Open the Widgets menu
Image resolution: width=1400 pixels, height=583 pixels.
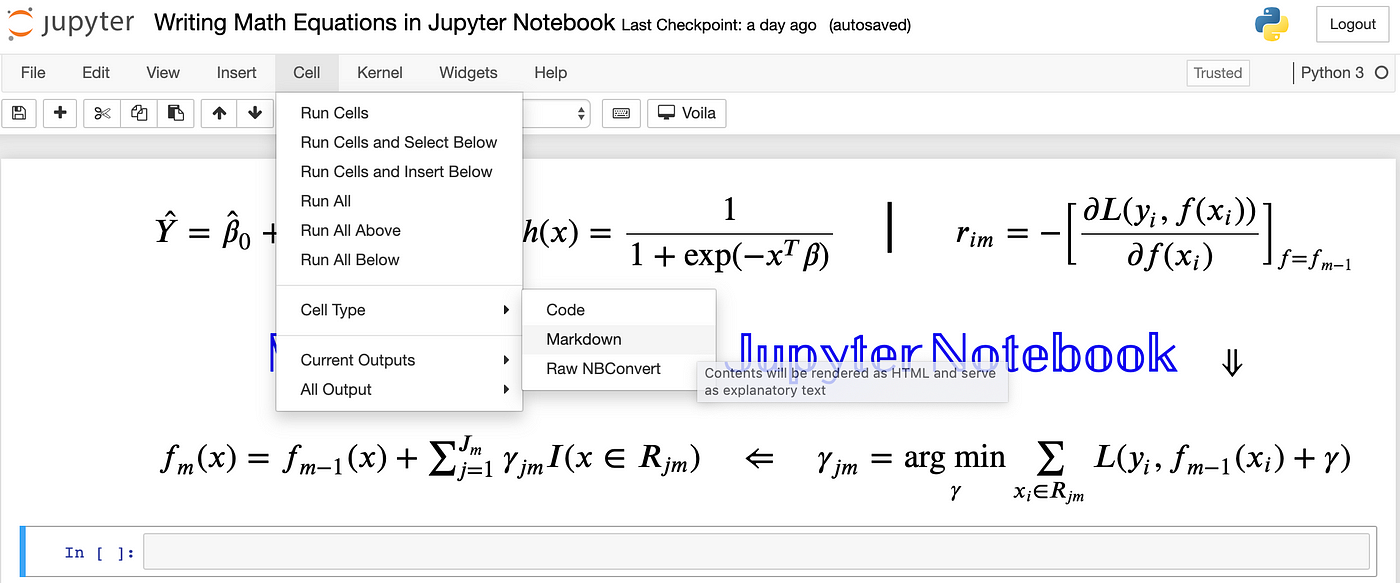[468, 72]
